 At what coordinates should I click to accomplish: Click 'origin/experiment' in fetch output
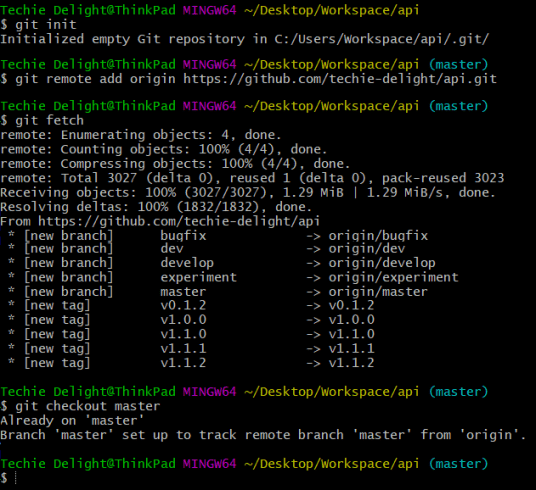[393, 277]
